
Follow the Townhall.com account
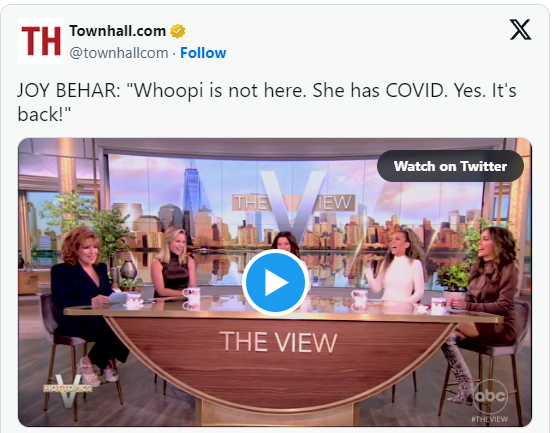[203, 53]
